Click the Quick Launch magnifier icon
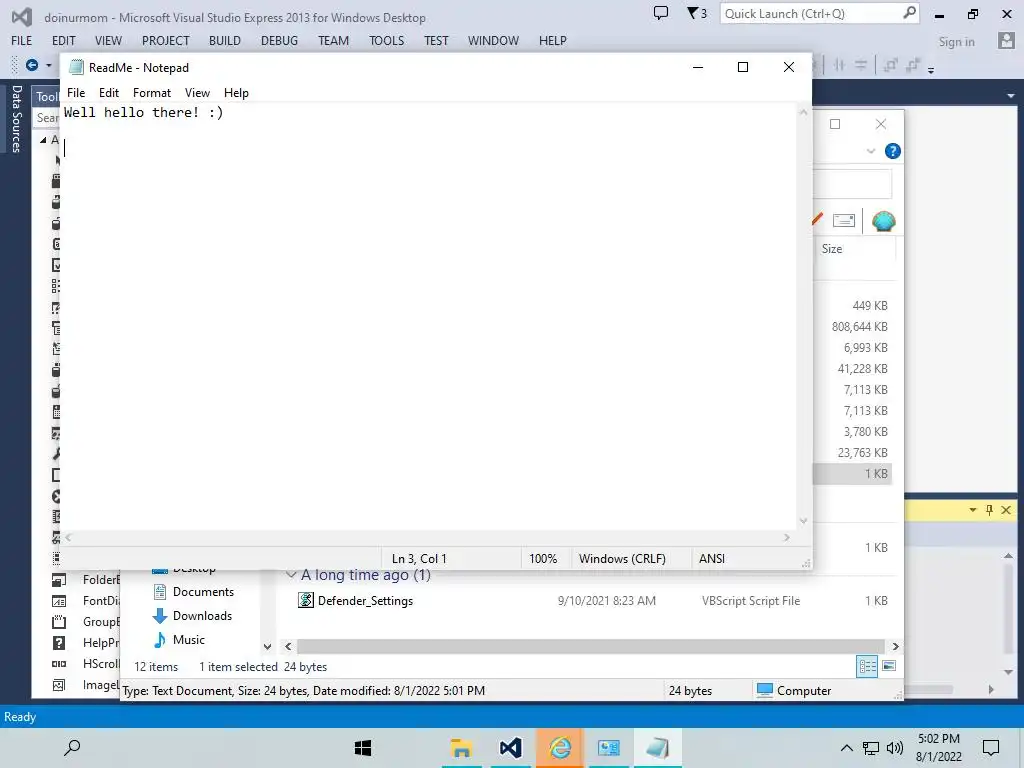Image resolution: width=1024 pixels, height=768 pixels. tap(909, 13)
